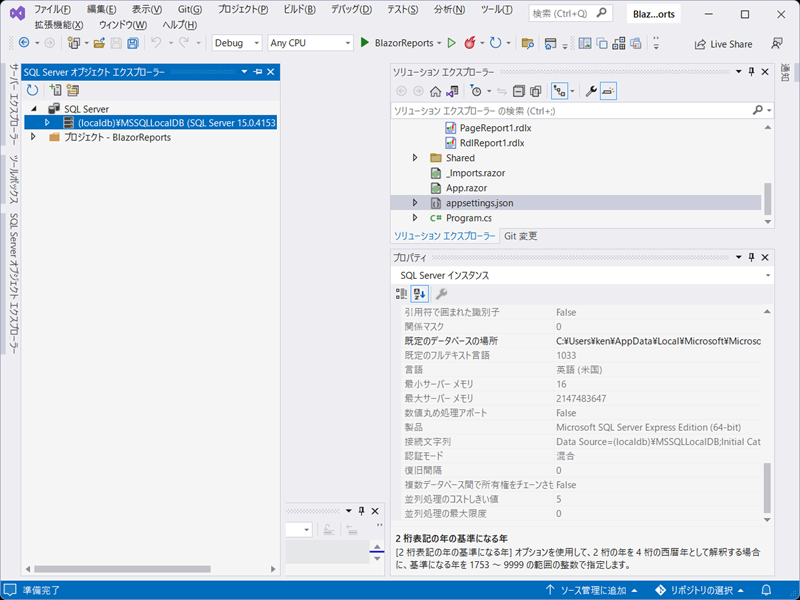Open BlazorReports startup target dropdown arrow
Screen dimensions: 800x600
439,43
